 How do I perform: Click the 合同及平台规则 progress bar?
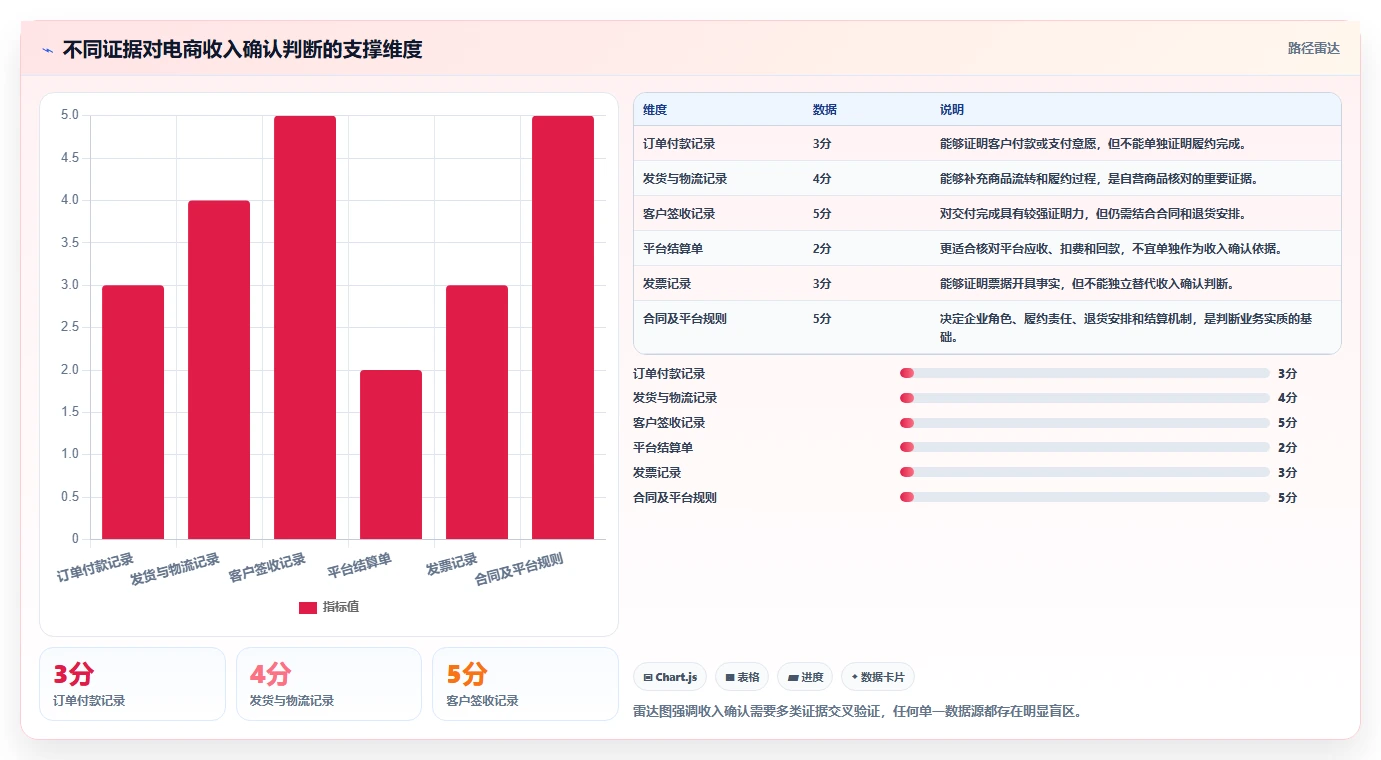(1084, 497)
